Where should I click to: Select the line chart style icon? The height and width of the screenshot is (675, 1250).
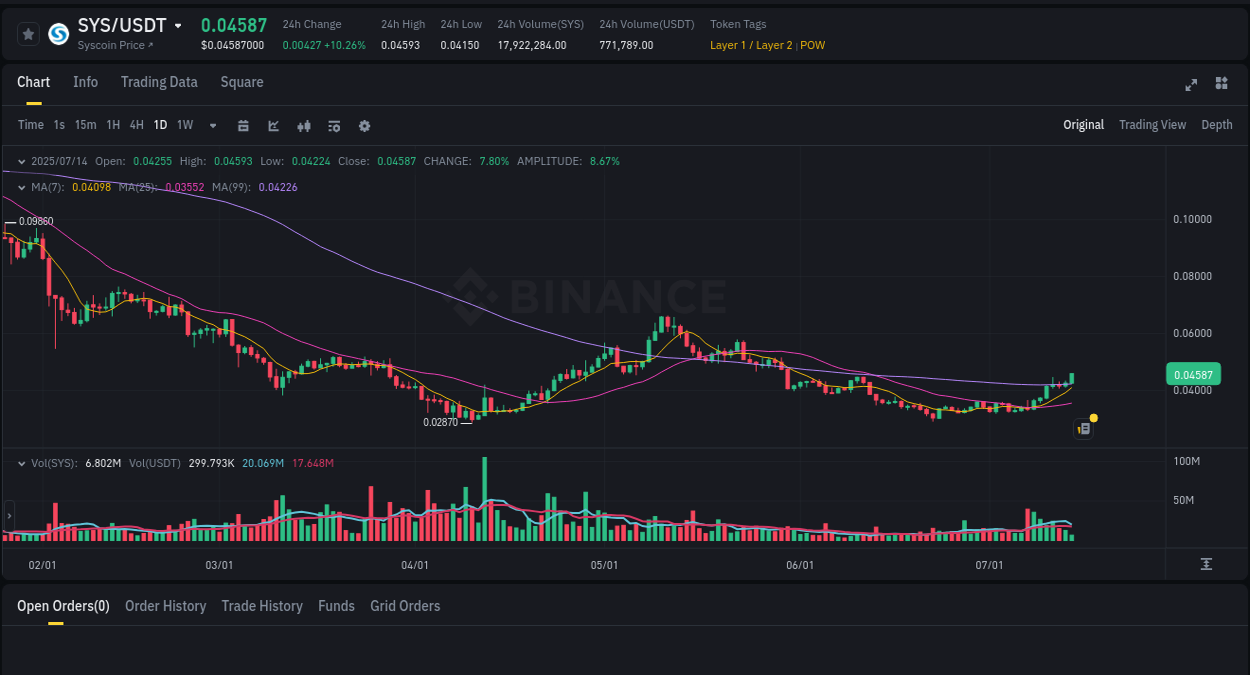pos(273,125)
